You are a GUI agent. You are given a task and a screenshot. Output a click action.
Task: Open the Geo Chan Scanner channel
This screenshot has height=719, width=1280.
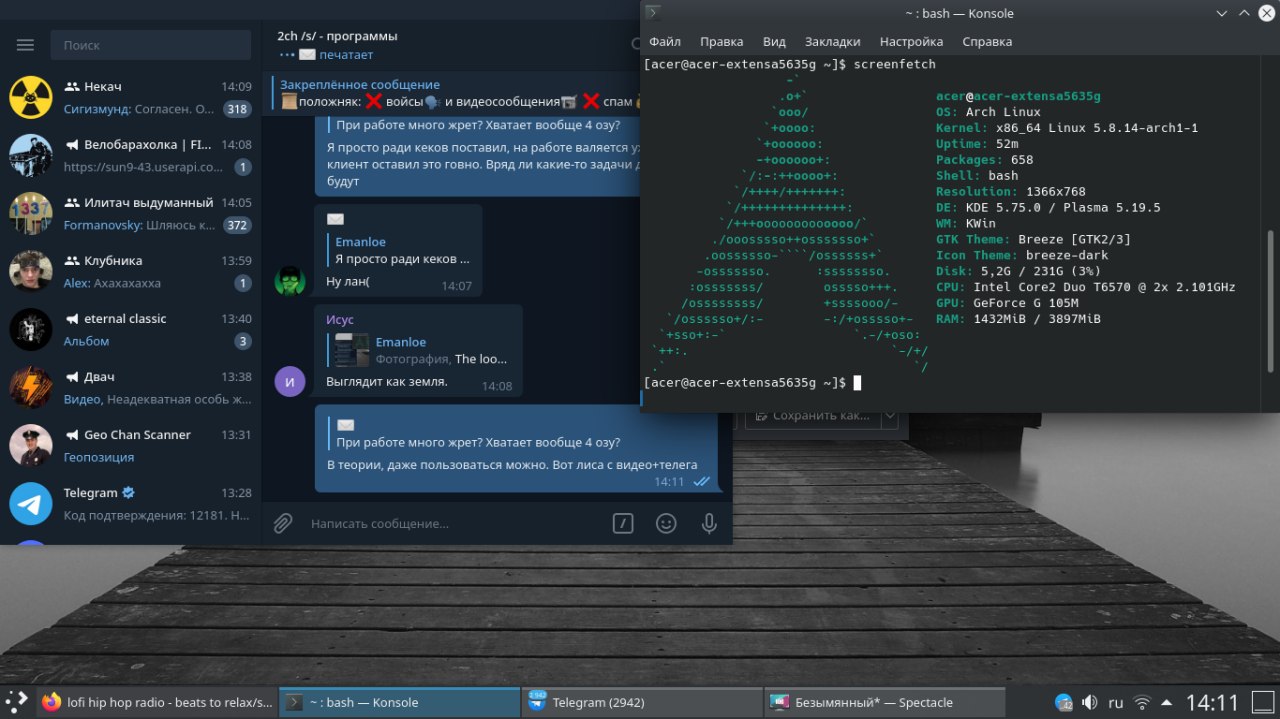(130, 446)
